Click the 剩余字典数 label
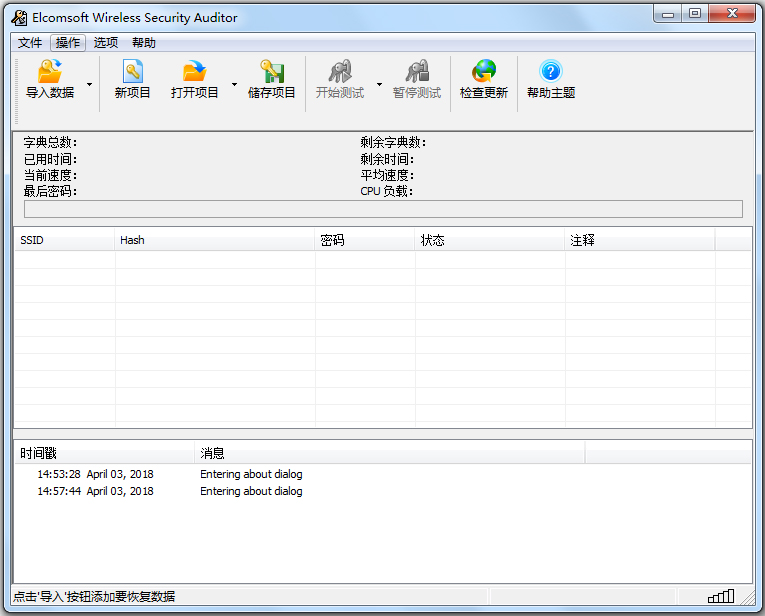This screenshot has width=765, height=616. (393, 142)
